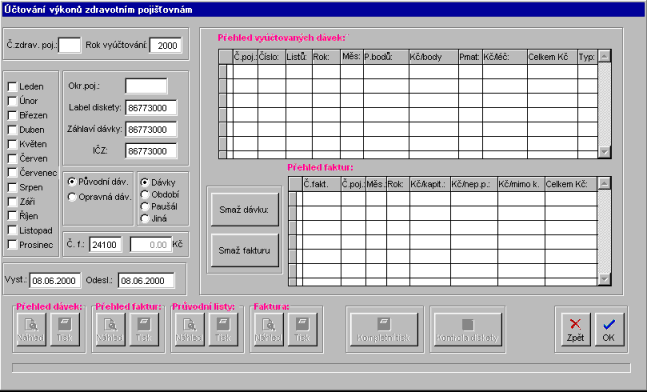Screen dimensions: 647x392
Task: Click Náhled under Přehled faktur
Action: [x=110, y=329]
